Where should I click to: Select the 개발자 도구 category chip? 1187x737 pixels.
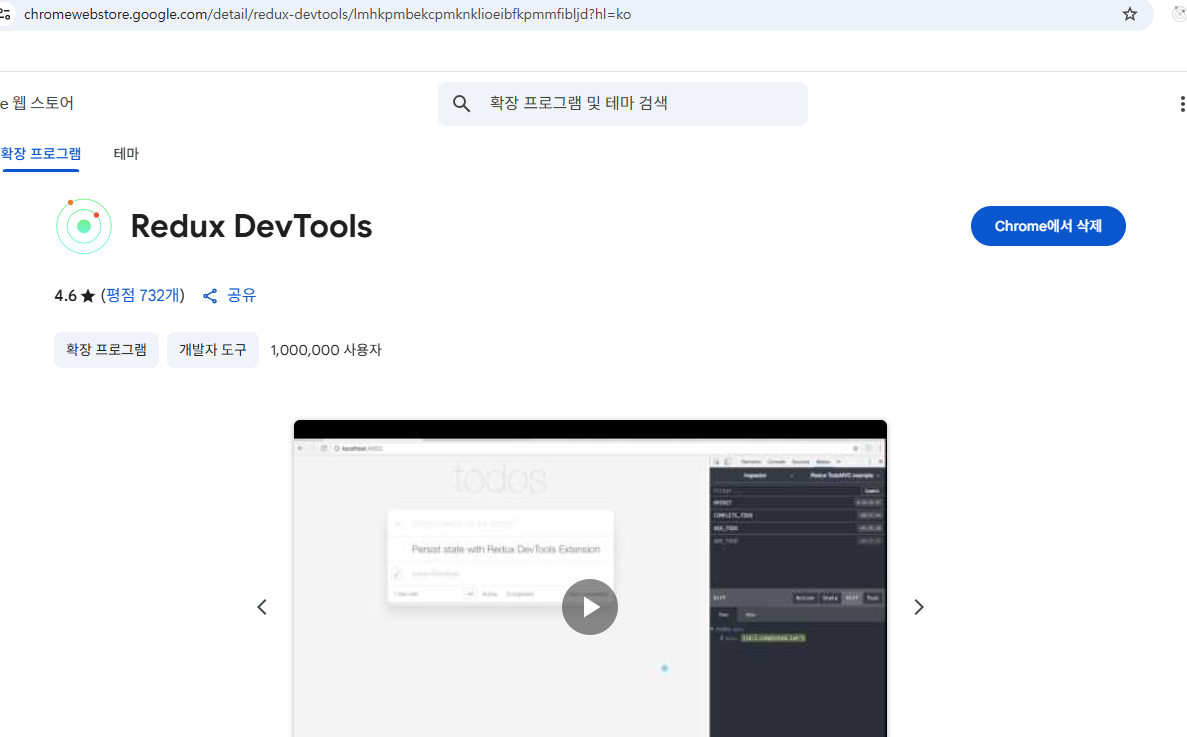coord(213,350)
